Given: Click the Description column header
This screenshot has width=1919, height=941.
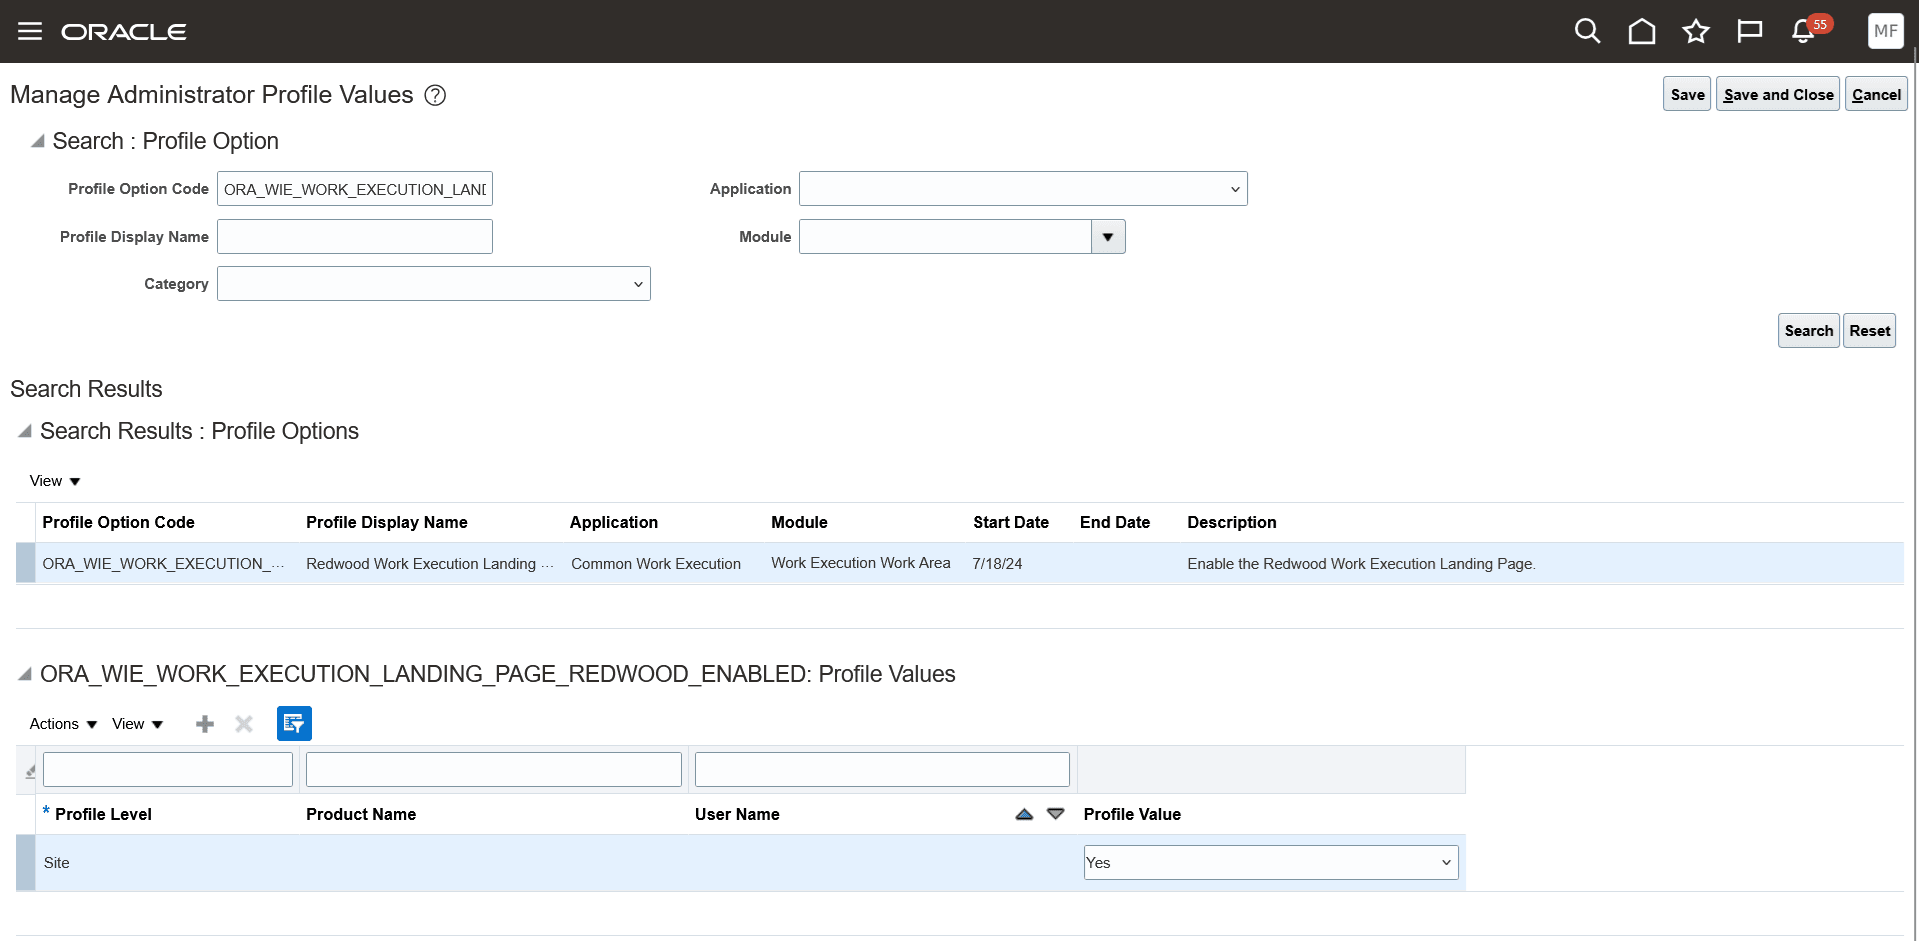Looking at the screenshot, I should click(1232, 522).
